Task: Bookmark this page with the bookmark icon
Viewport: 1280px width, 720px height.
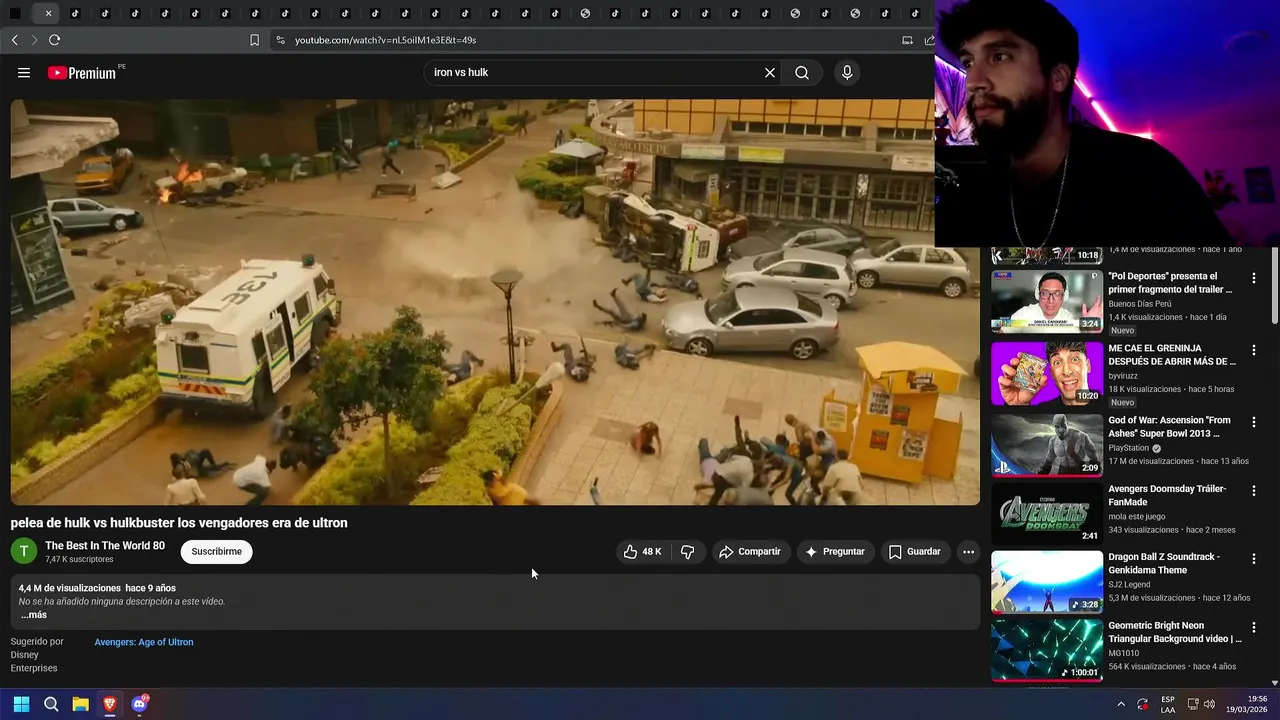Action: (254, 40)
